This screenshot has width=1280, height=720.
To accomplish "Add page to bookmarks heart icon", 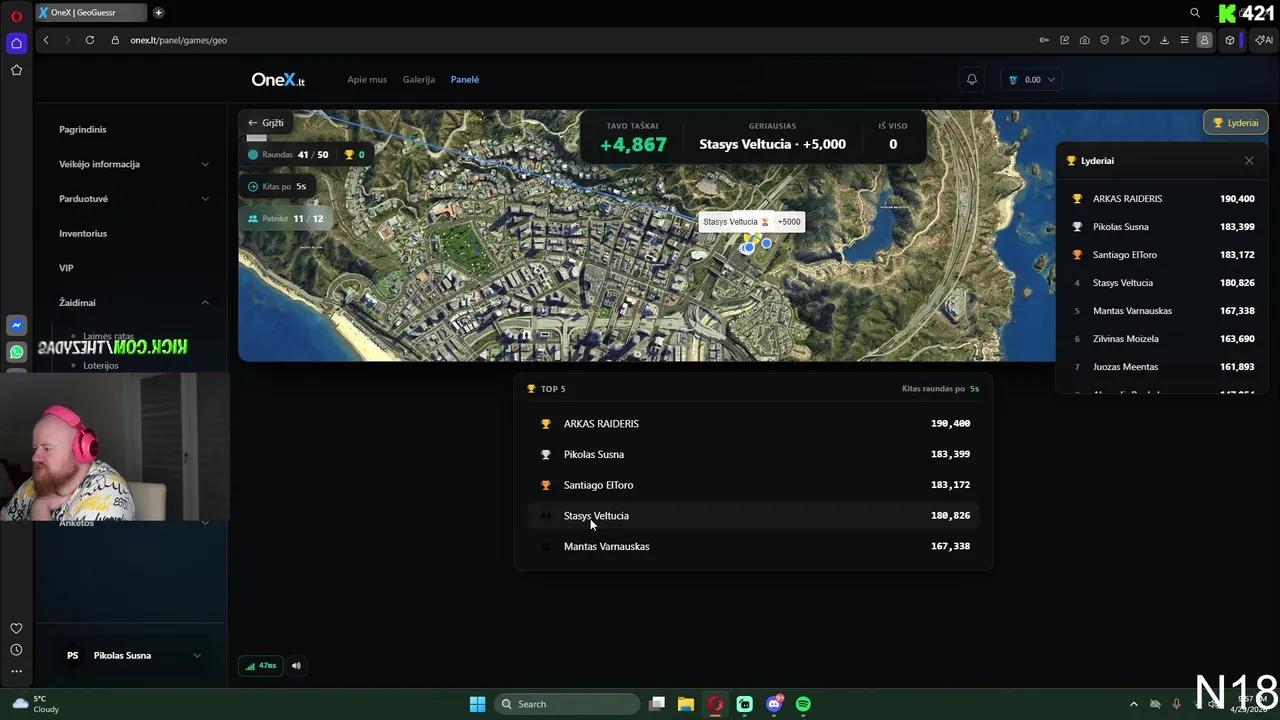I will click(x=1144, y=40).
